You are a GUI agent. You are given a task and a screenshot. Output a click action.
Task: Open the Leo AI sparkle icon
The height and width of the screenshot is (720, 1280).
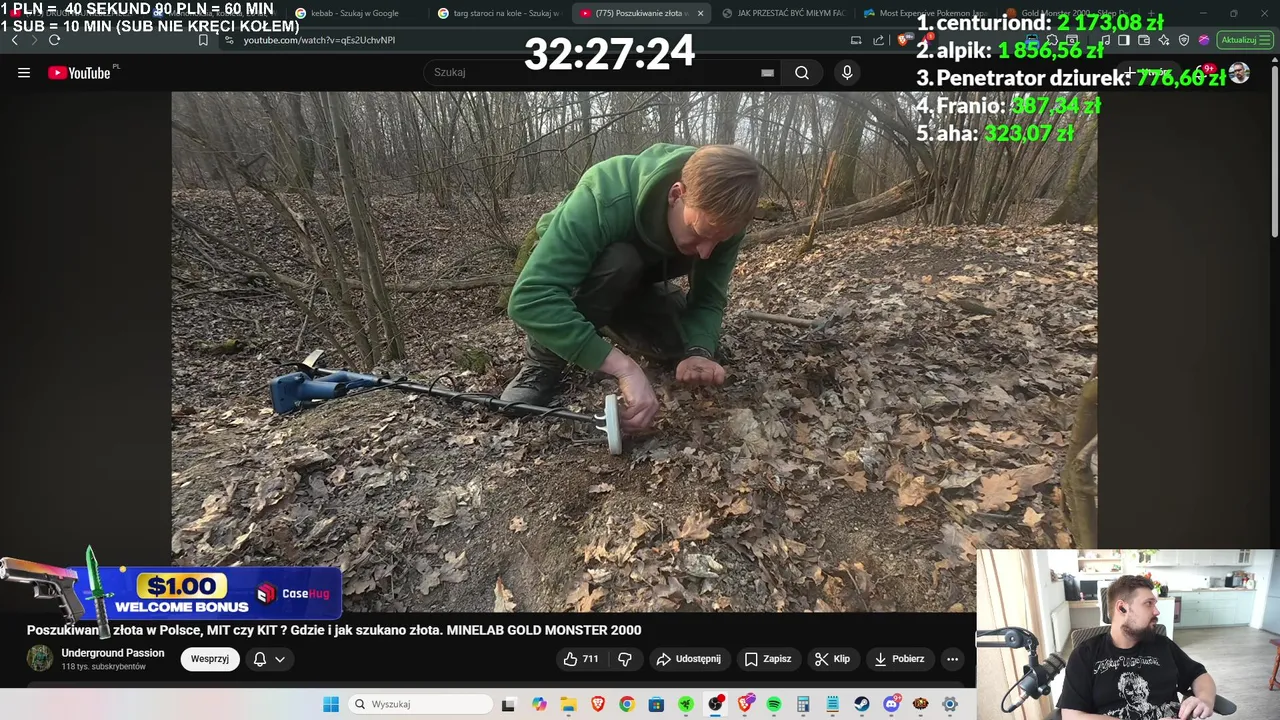pos(1164,40)
